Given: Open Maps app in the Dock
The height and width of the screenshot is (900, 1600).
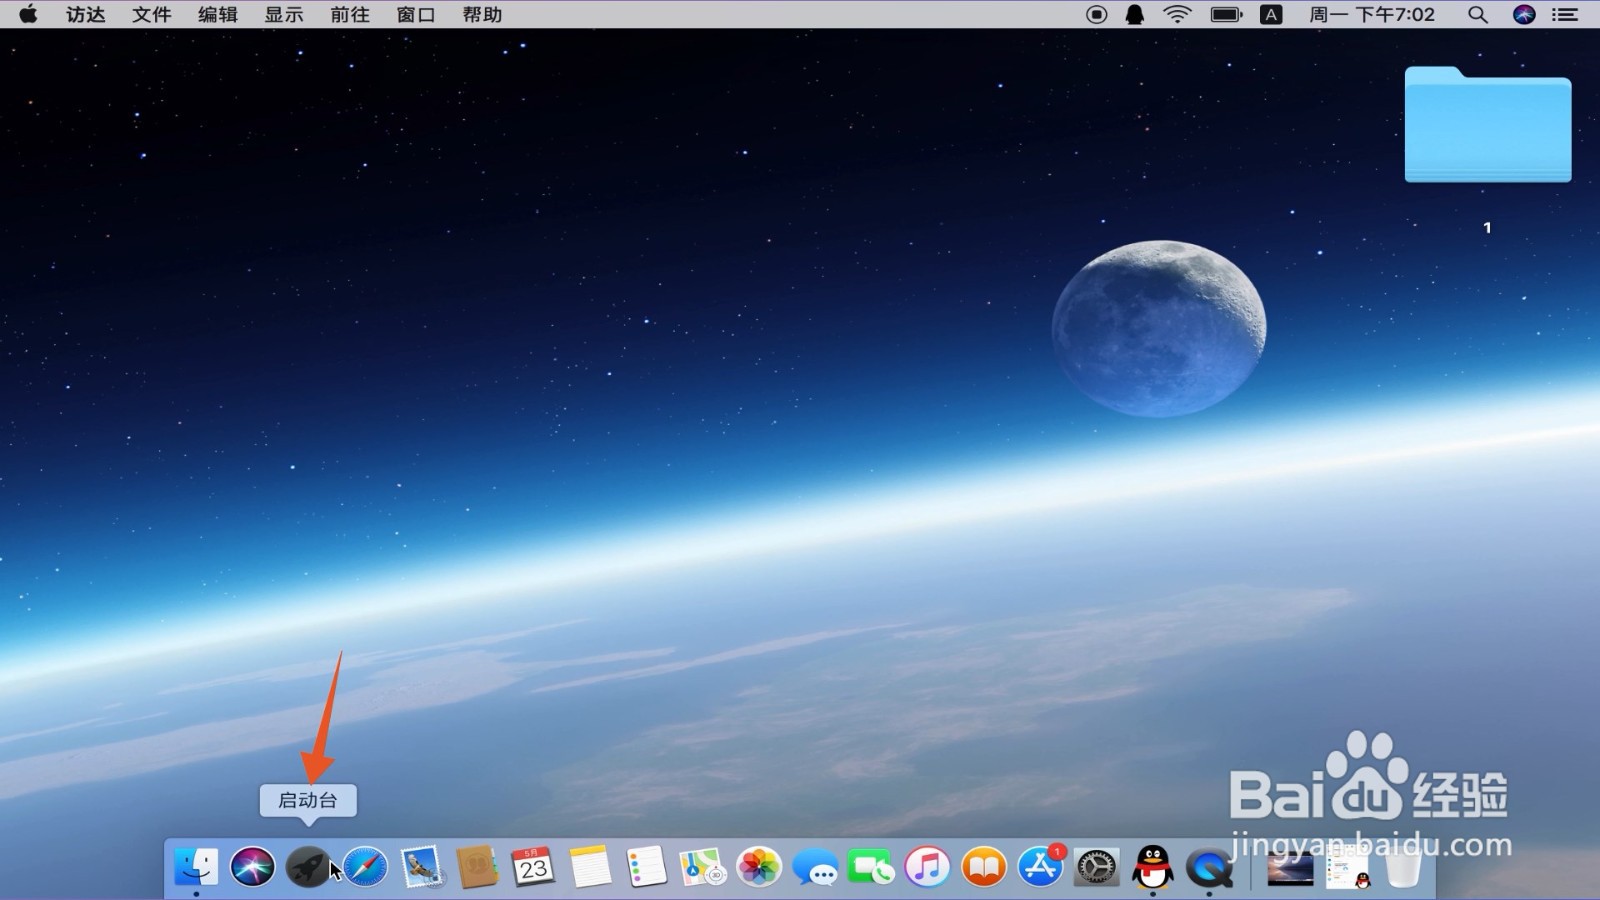Looking at the screenshot, I should tap(702, 866).
